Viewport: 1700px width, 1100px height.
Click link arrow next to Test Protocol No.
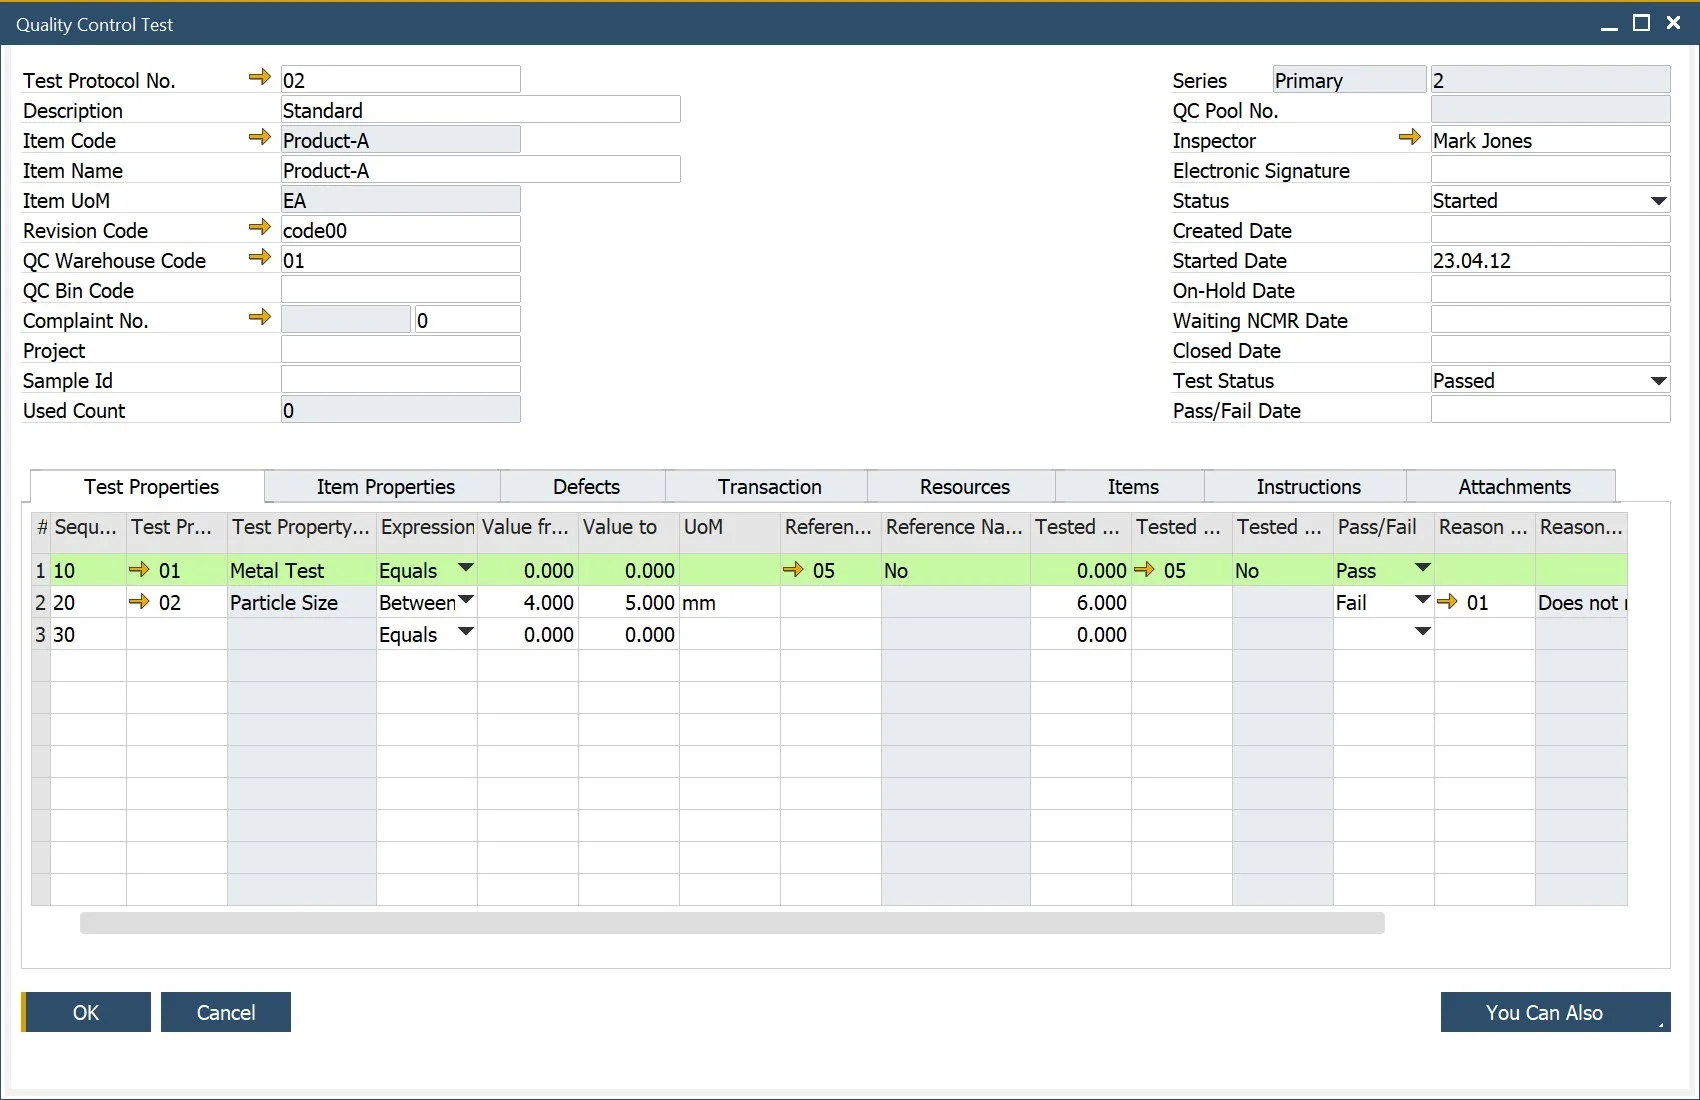tap(260, 77)
